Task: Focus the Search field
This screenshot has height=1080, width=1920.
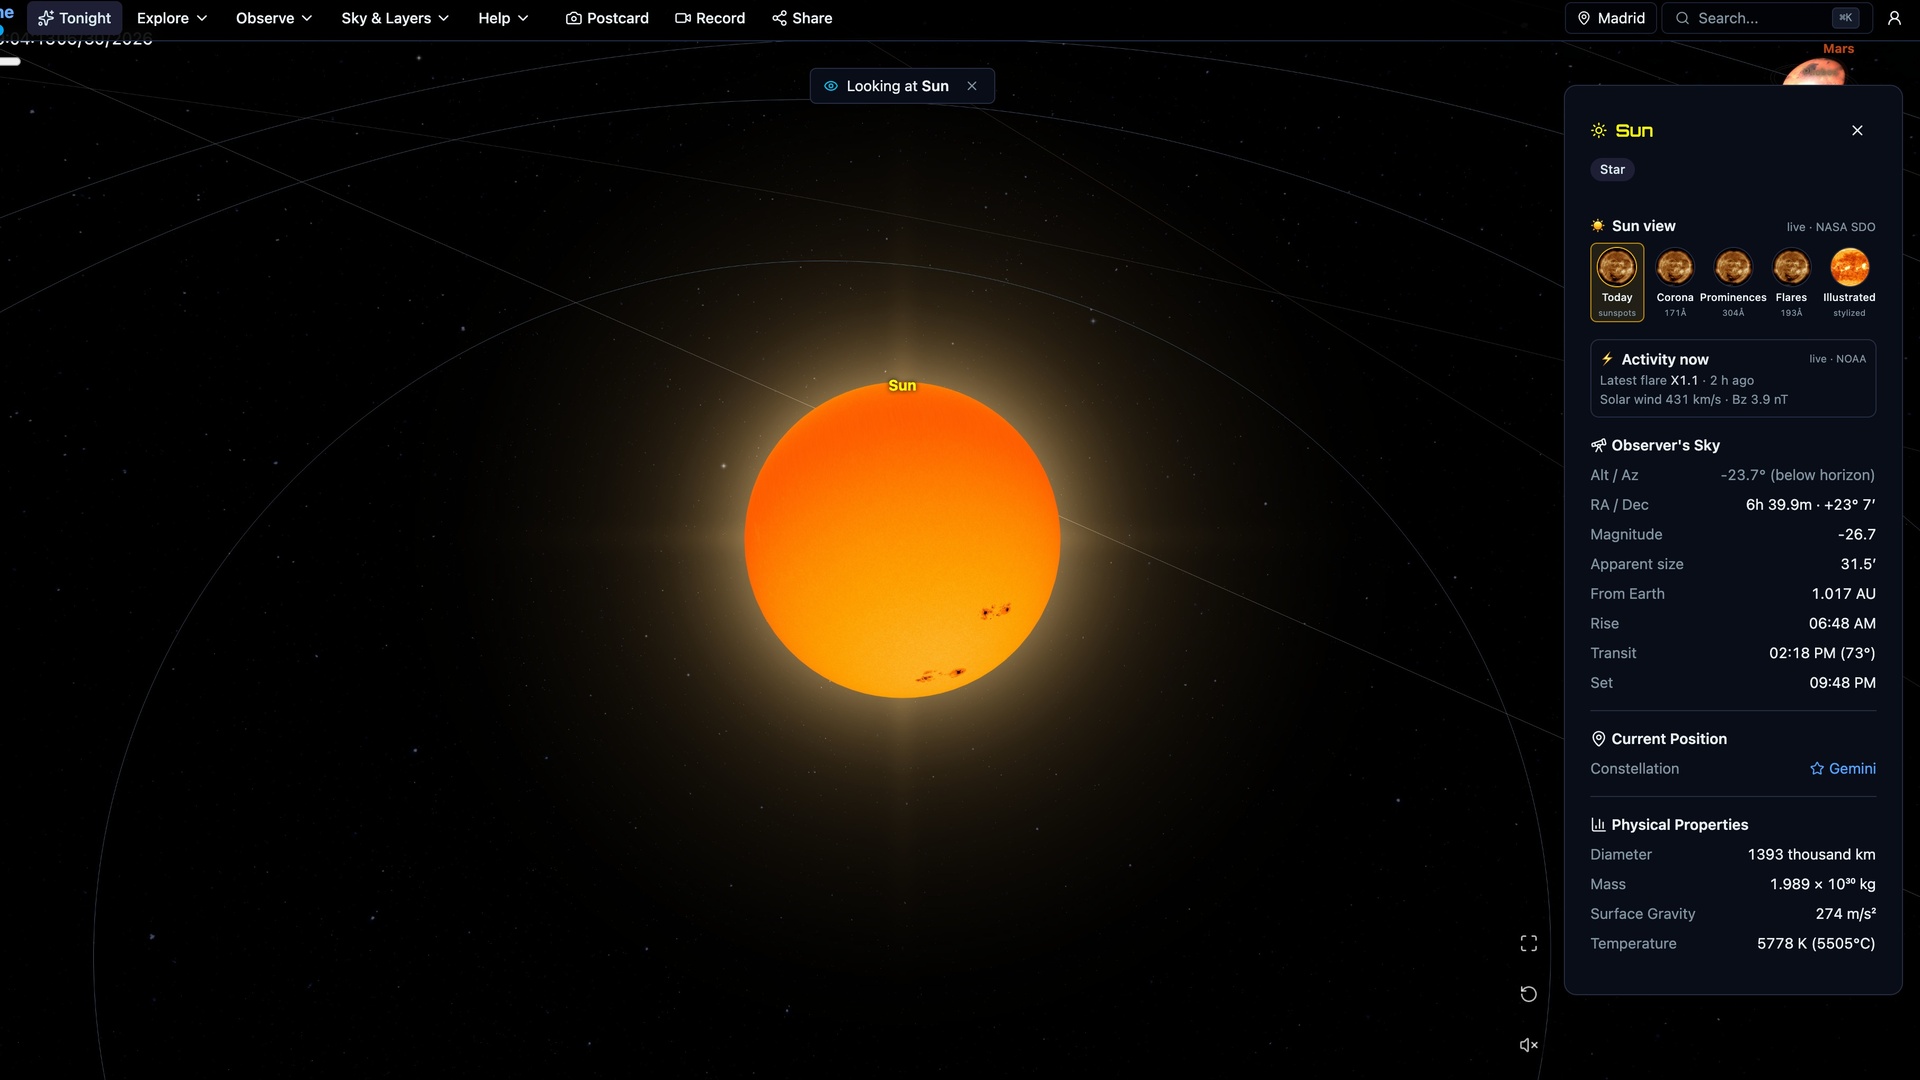Action: pos(1768,18)
